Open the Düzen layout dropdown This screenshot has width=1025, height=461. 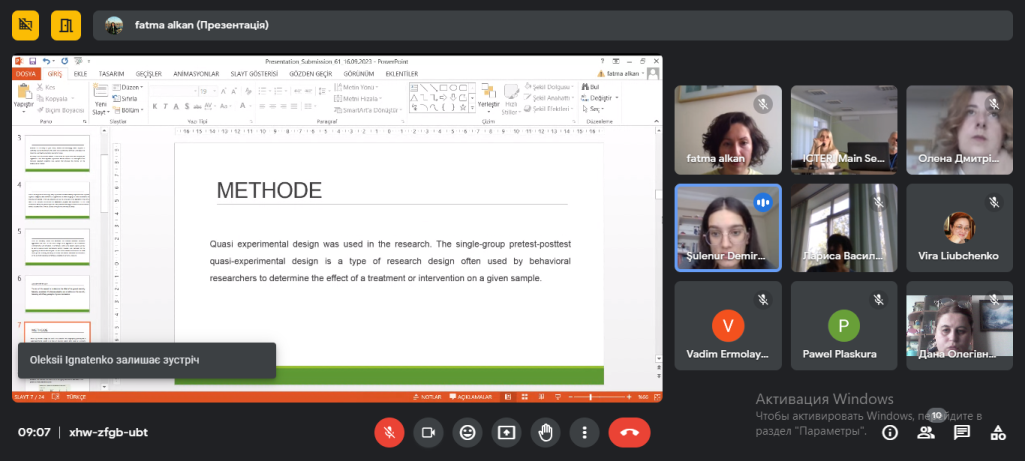(128, 87)
